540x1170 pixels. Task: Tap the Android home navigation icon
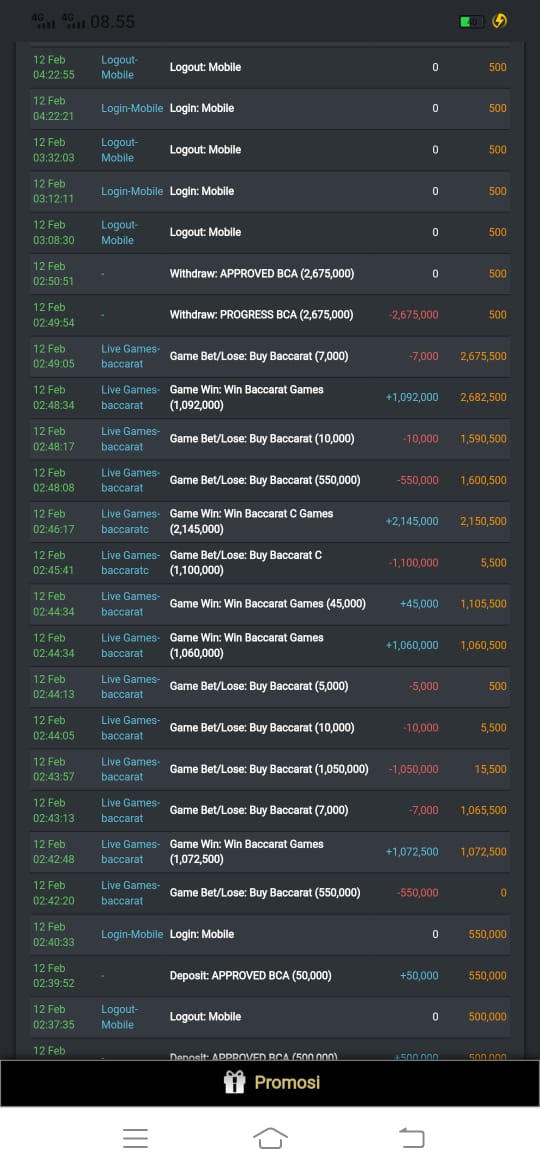[270, 1138]
